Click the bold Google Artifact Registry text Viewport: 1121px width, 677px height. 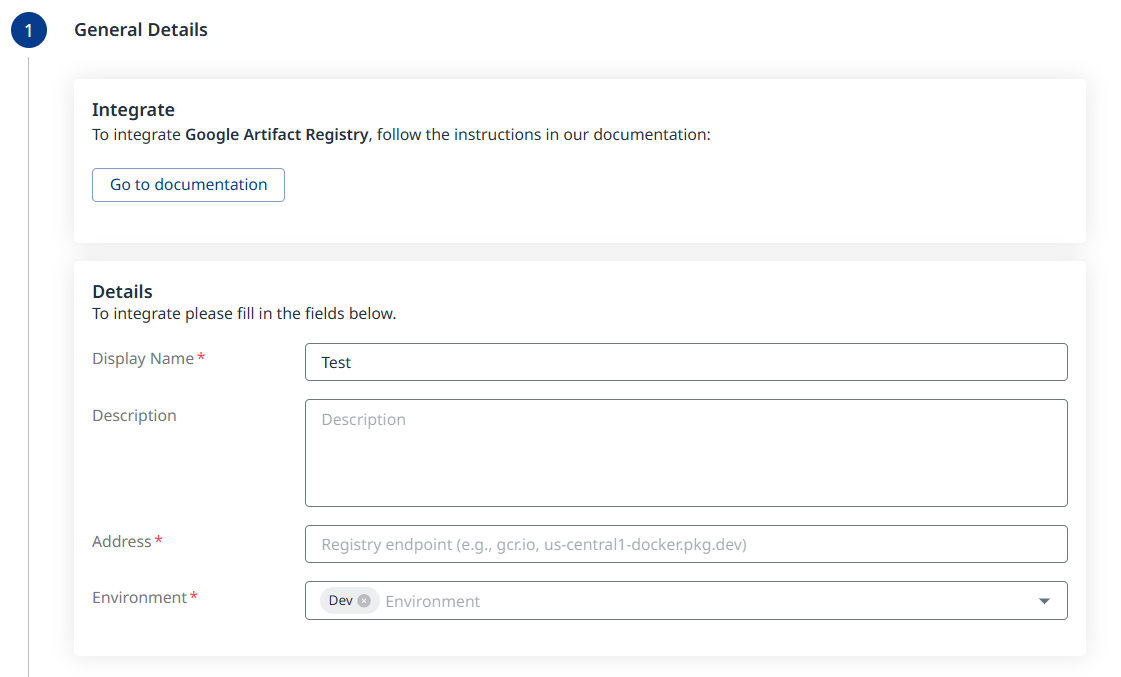(x=276, y=134)
